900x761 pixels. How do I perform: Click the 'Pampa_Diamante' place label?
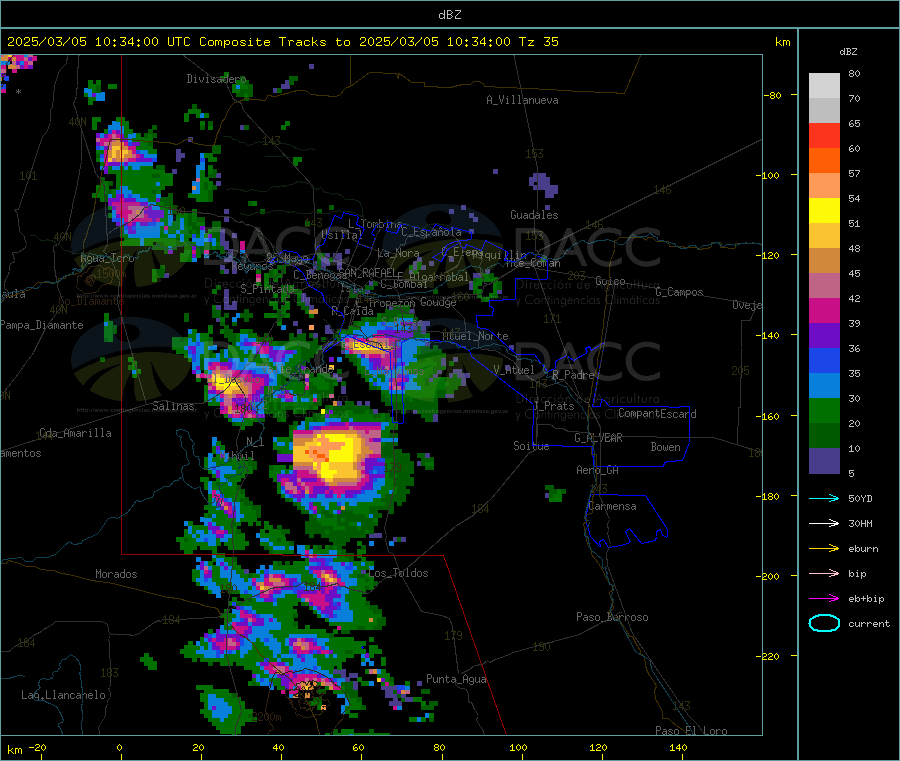(x=41, y=325)
